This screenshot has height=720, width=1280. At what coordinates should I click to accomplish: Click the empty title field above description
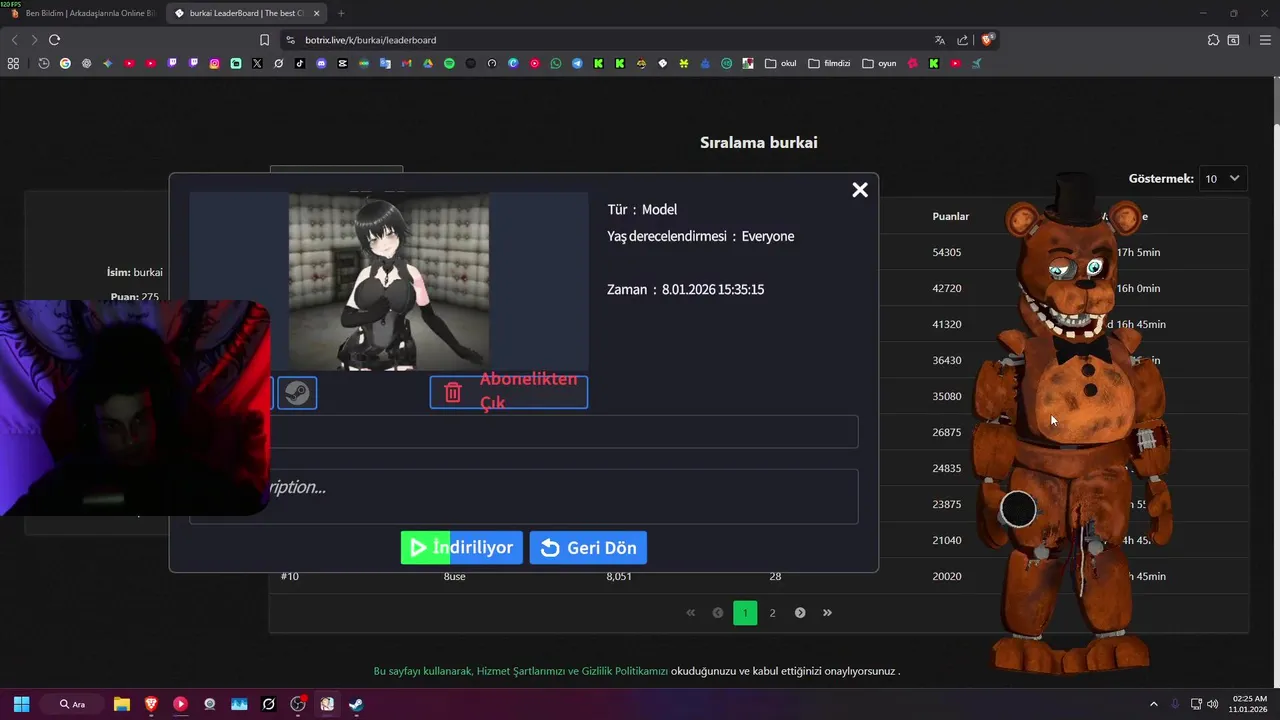pos(523,432)
